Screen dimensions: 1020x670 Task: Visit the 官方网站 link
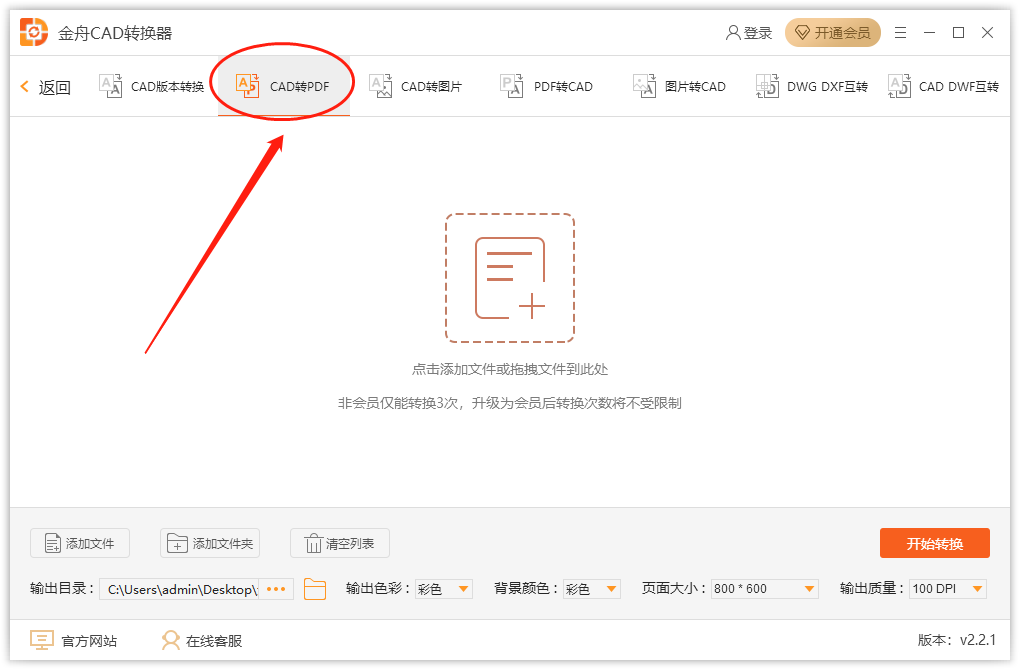74,641
